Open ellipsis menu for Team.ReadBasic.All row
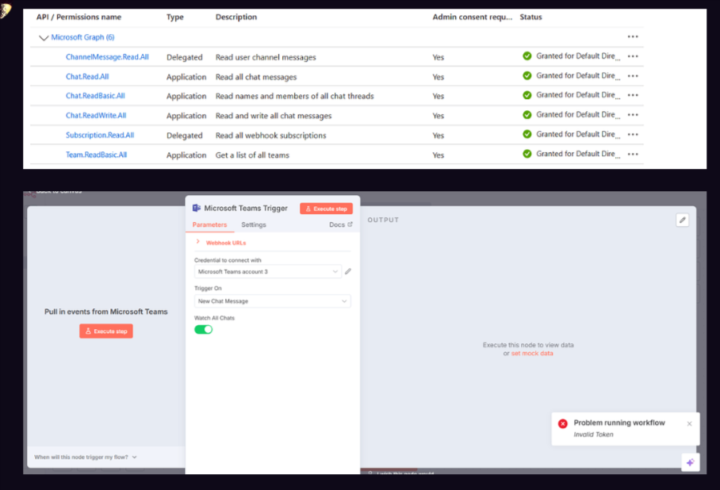This screenshot has width=720, height=490. (633, 154)
